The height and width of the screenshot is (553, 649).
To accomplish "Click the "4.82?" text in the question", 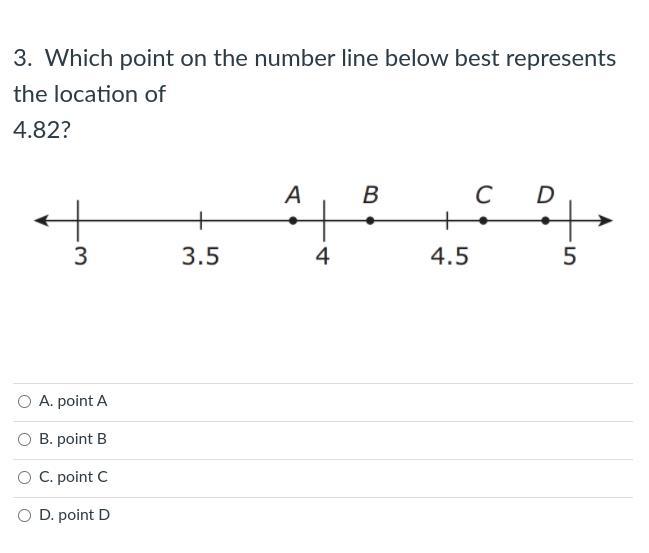I will pyautogui.click(x=42, y=130).
